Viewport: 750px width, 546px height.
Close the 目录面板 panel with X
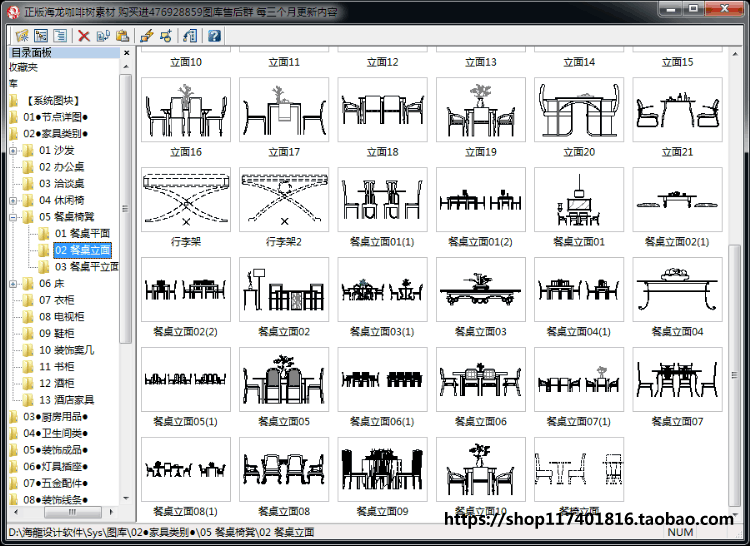126,53
